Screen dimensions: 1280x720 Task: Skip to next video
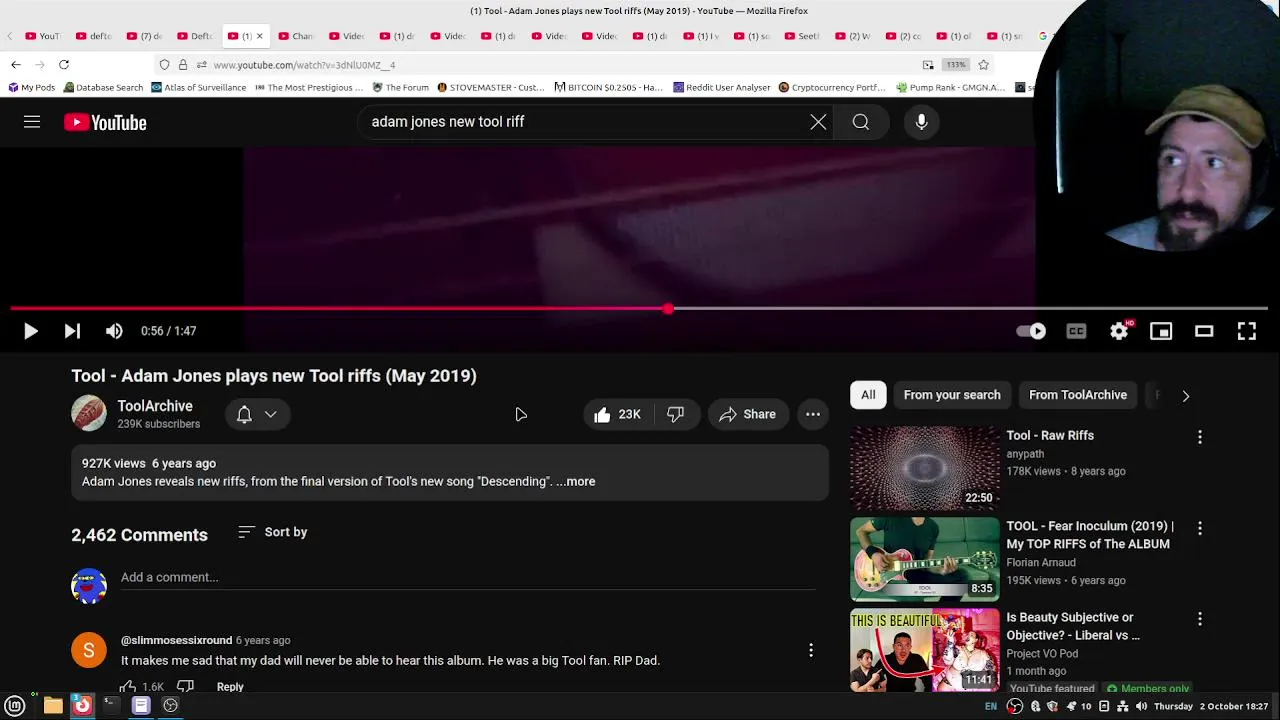pos(72,331)
